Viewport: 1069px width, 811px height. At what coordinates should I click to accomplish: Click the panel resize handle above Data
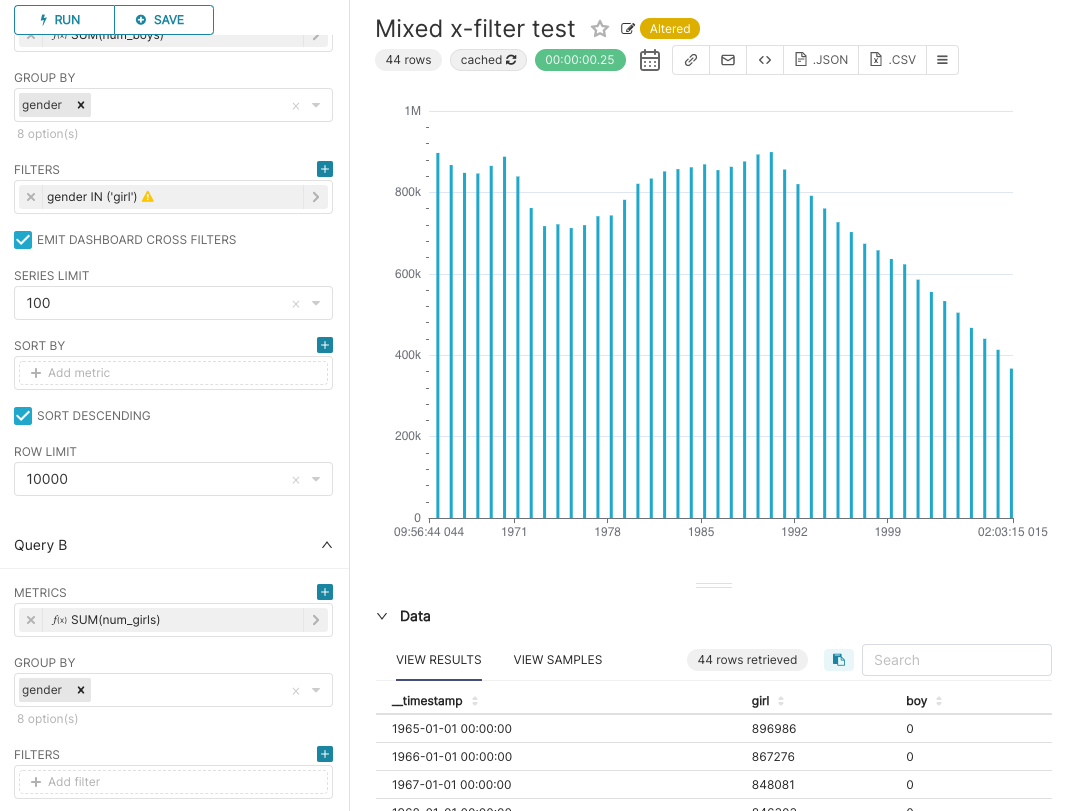(714, 585)
